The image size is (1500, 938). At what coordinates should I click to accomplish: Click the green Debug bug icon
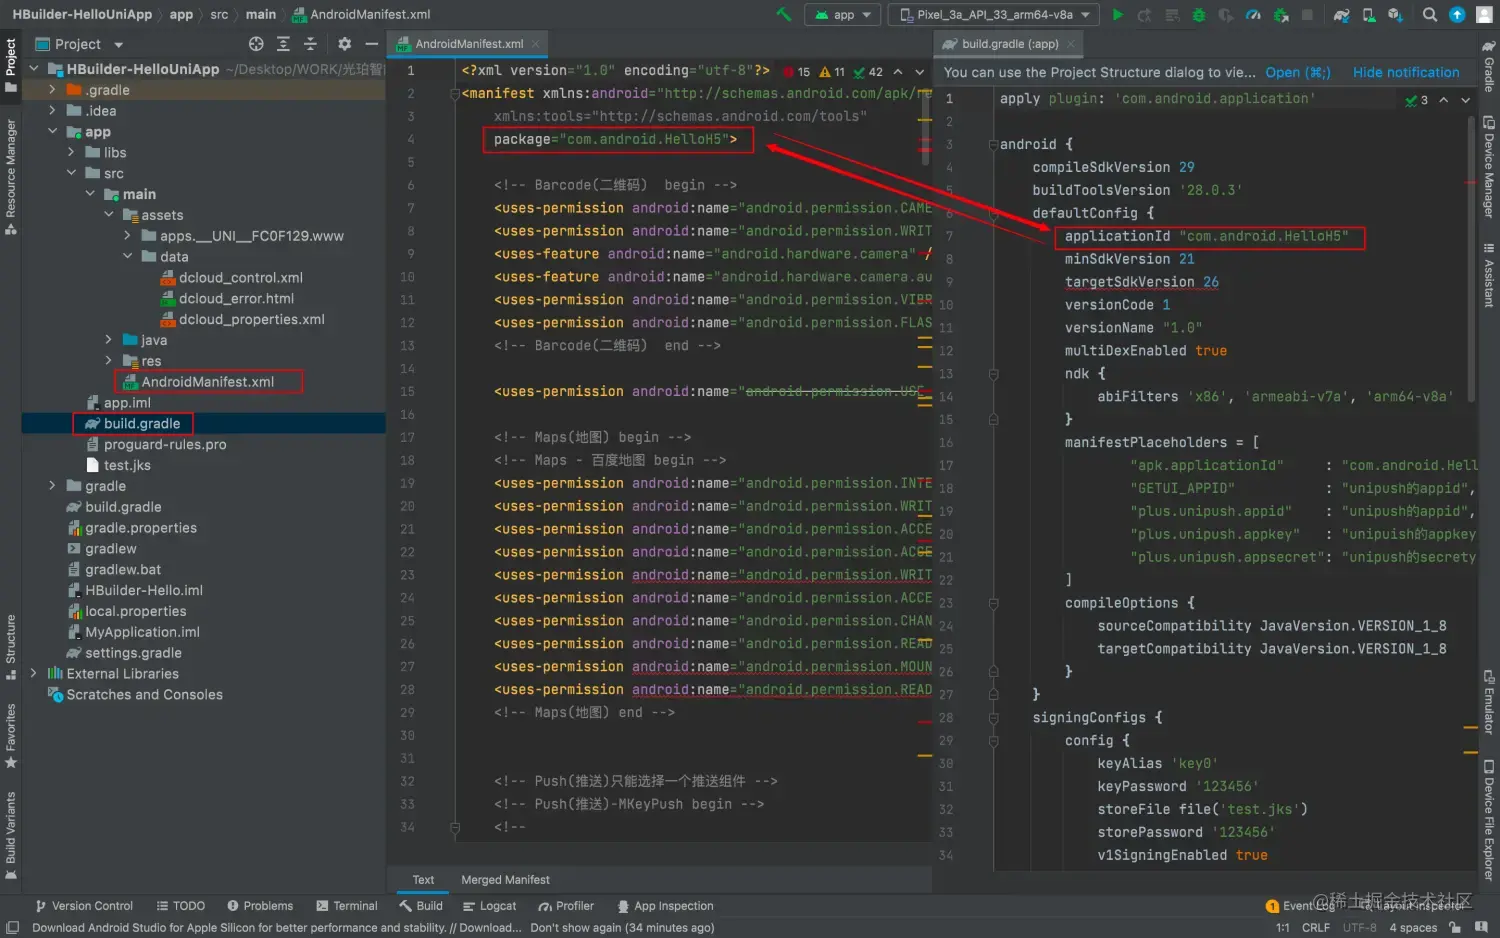(x=1199, y=14)
